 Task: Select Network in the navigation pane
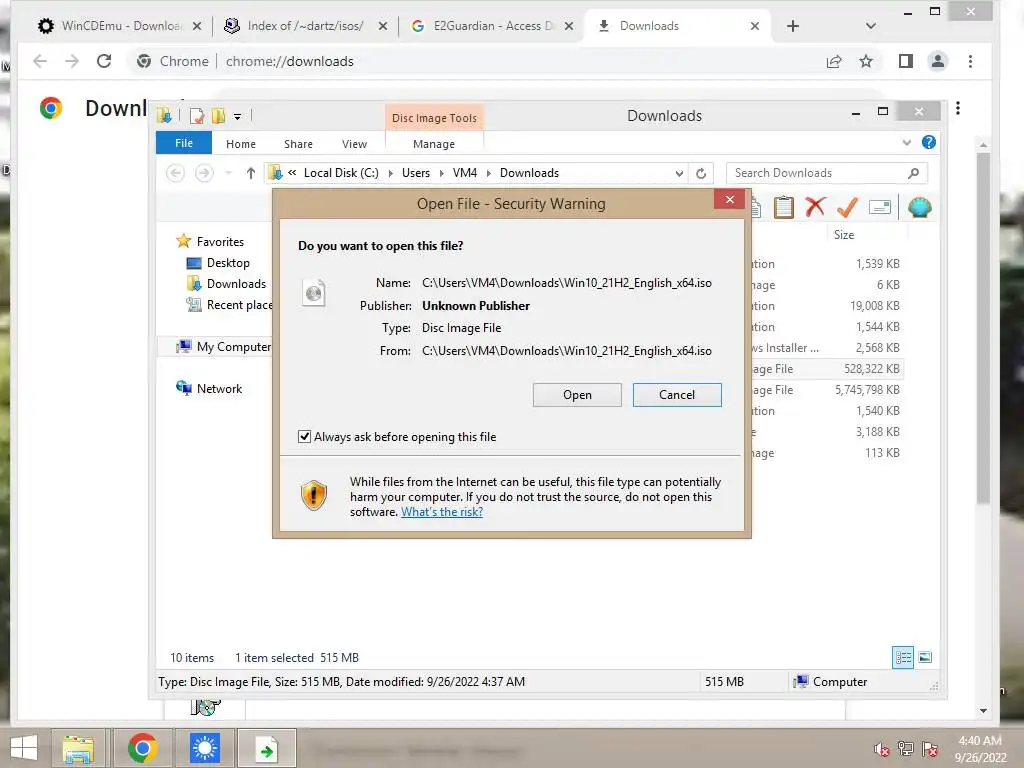coord(219,389)
